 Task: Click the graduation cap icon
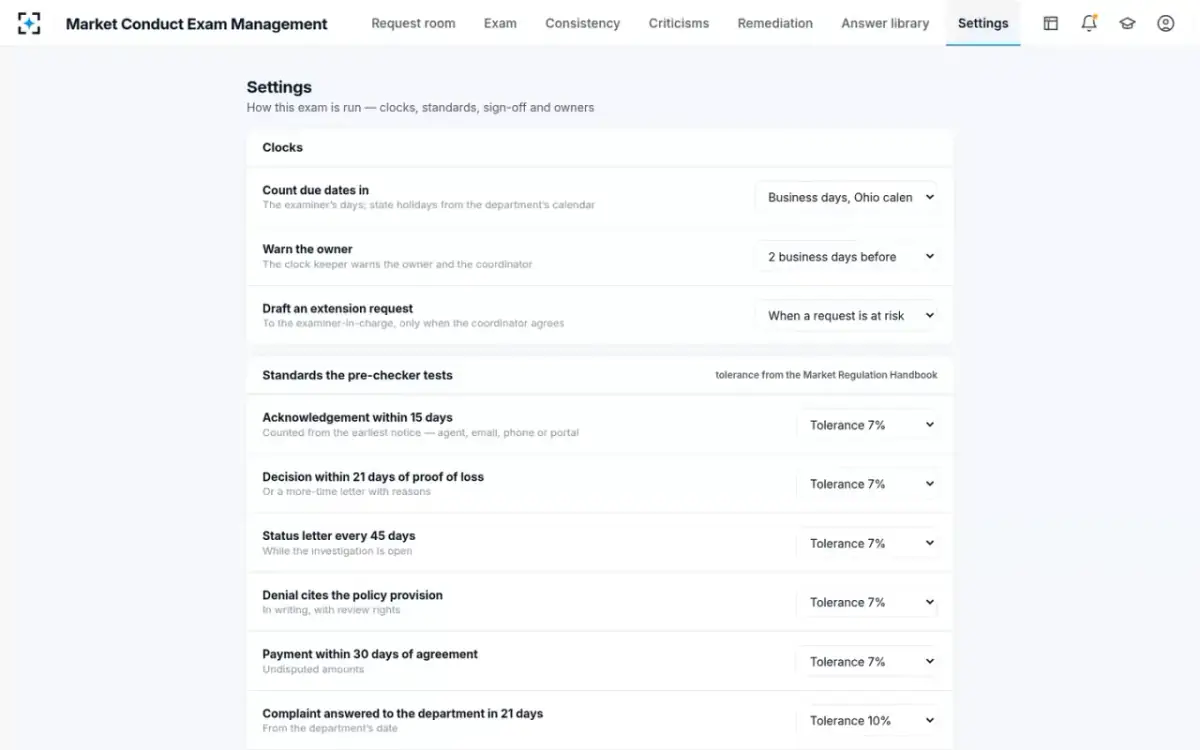pyautogui.click(x=1127, y=23)
